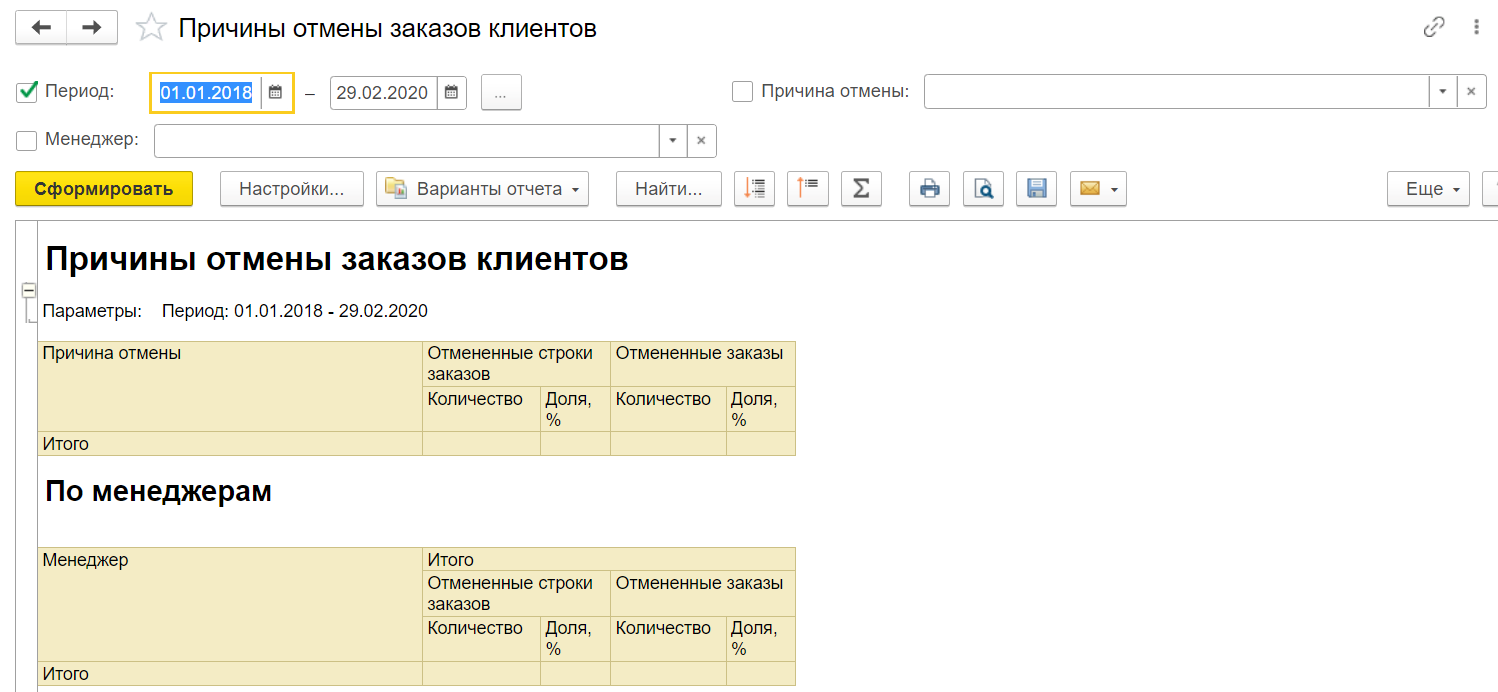Click the forward navigation arrow

pos(92,28)
